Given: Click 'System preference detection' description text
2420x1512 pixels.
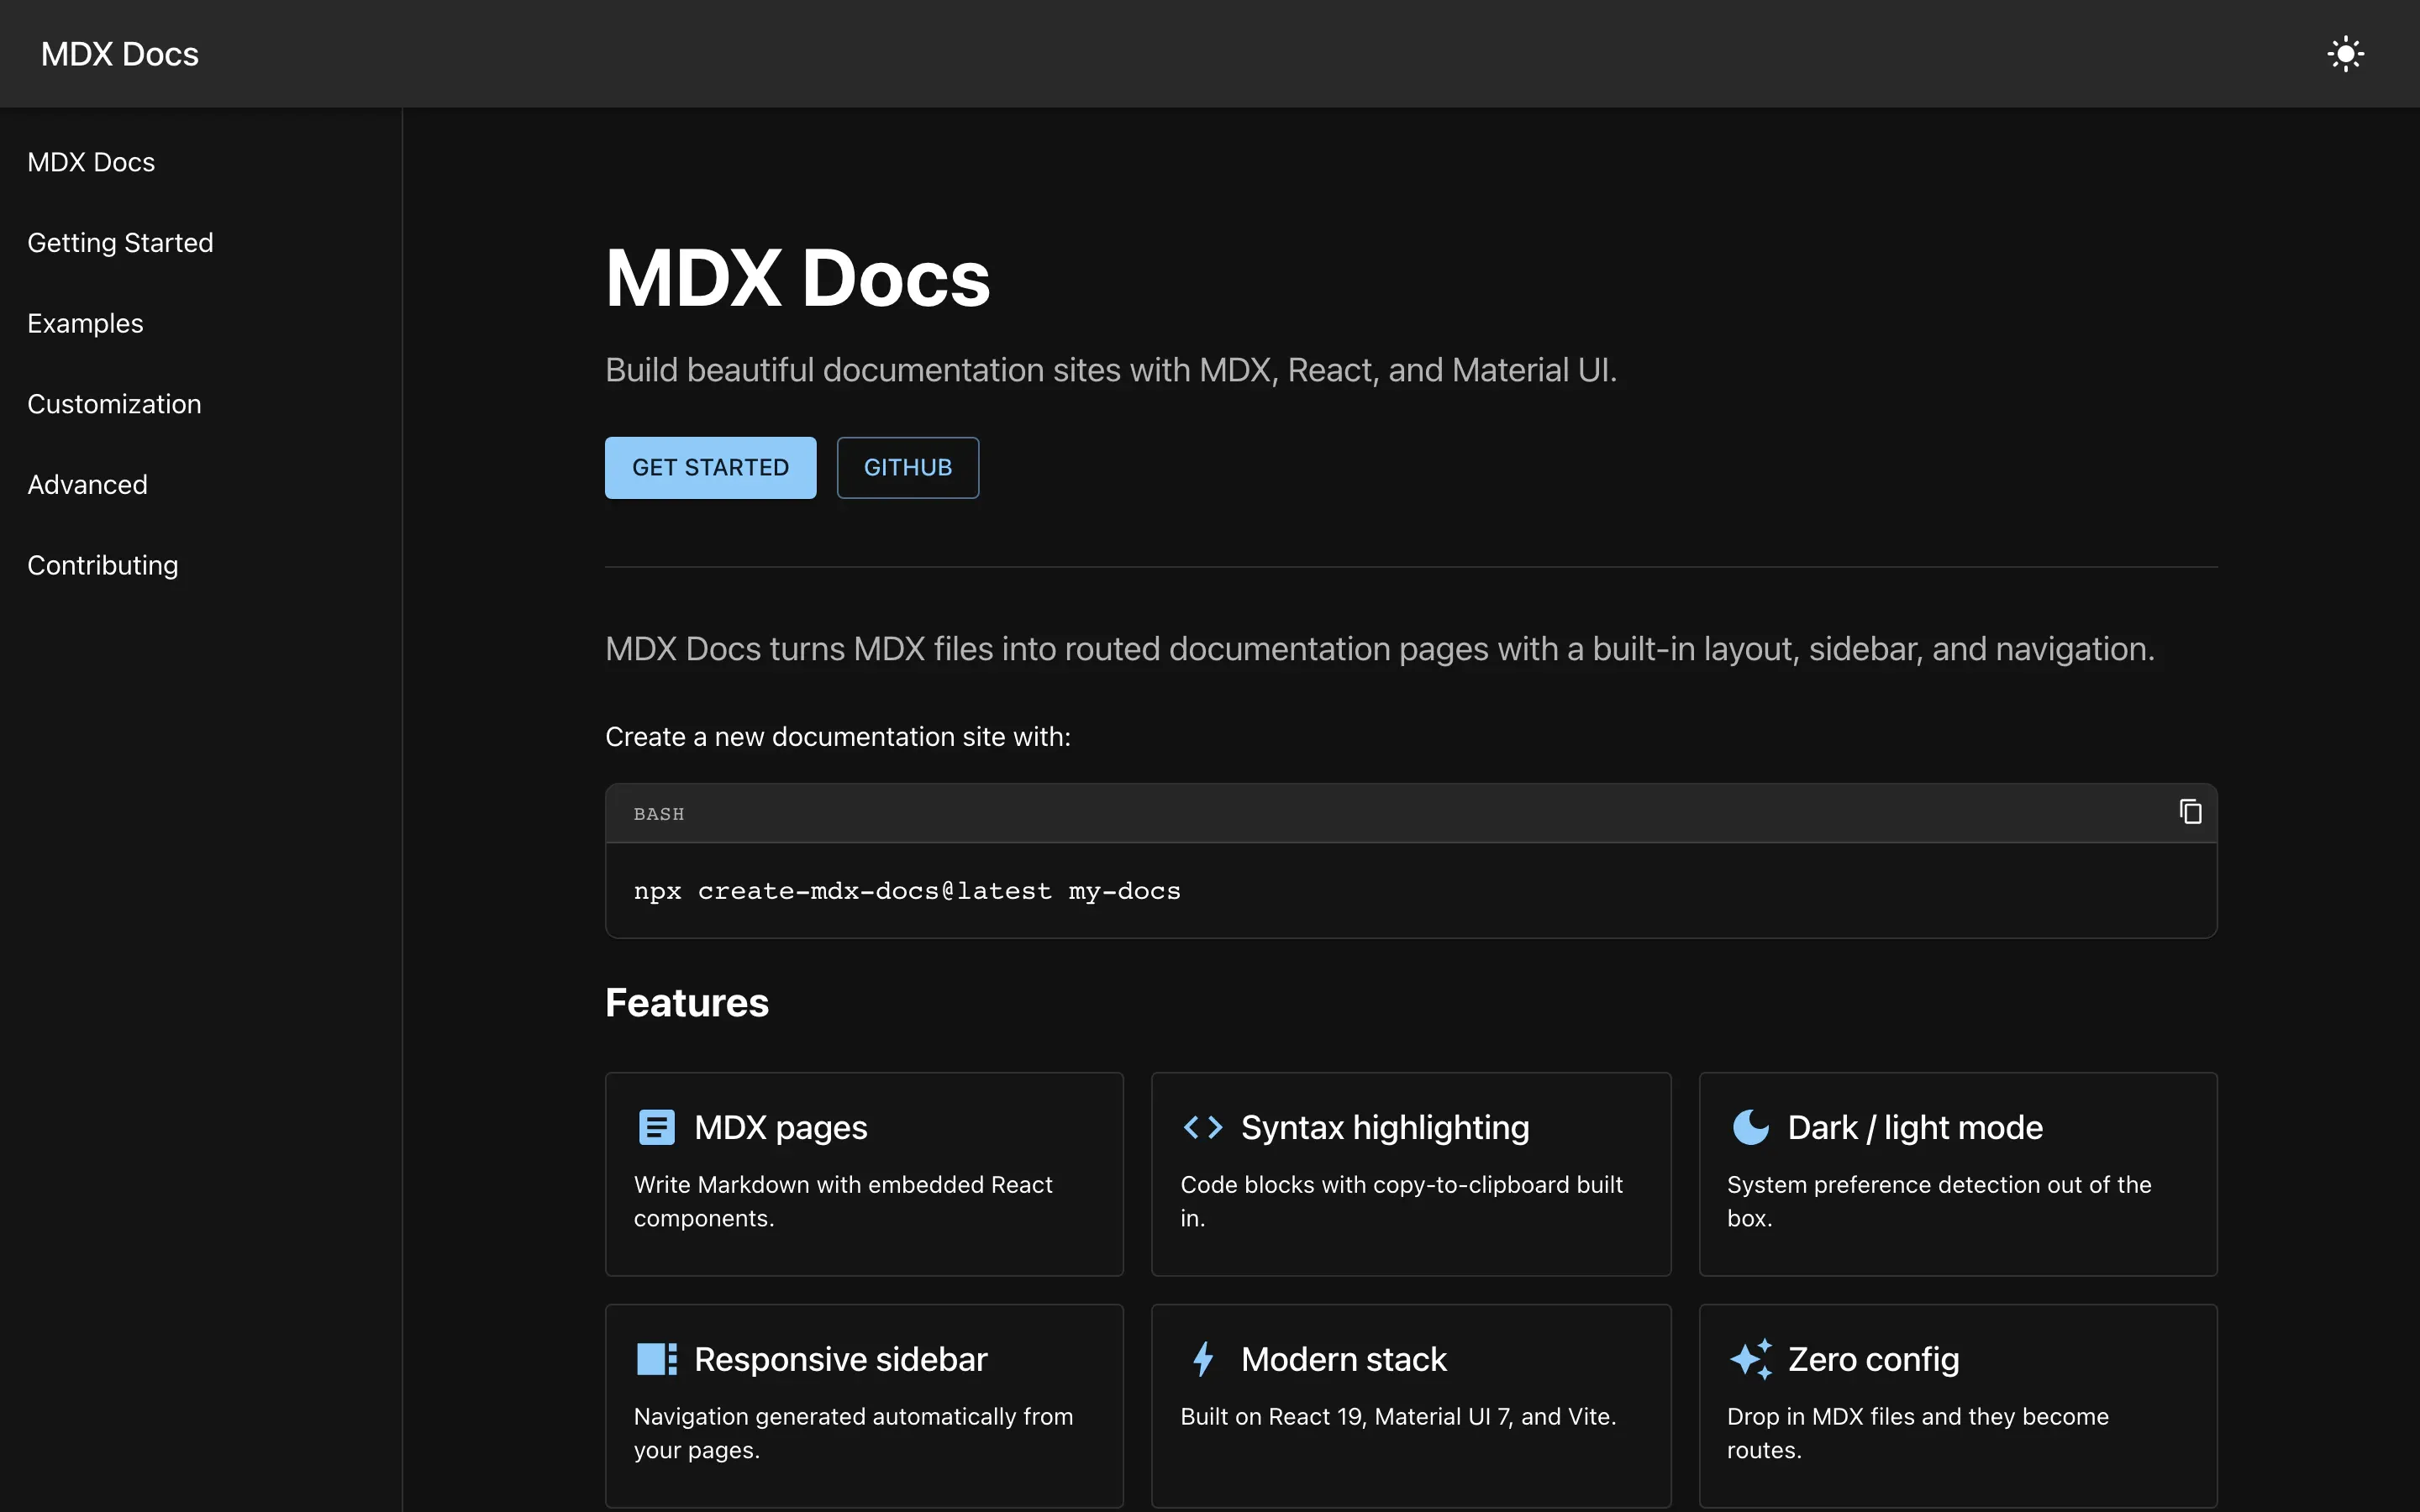Looking at the screenshot, I should pyautogui.click(x=1939, y=1201).
